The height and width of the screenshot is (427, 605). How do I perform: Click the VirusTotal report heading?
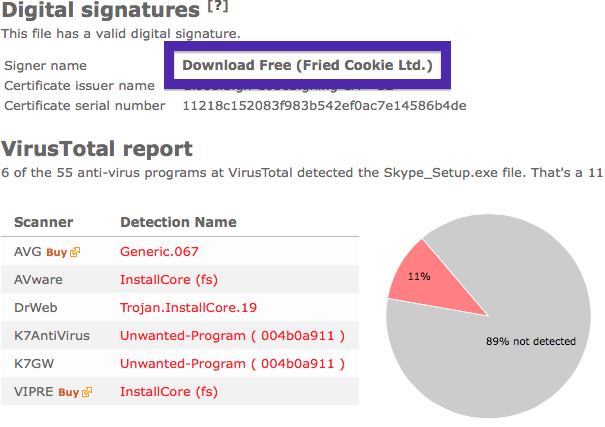pyautogui.click(x=97, y=149)
